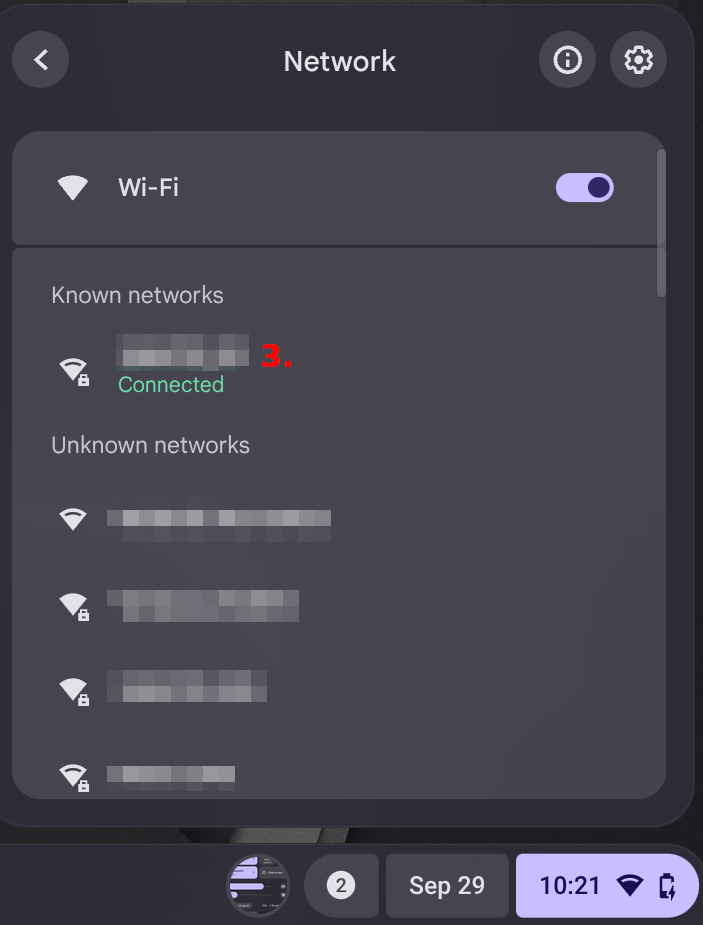Click the Wi-Fi signal icon in the header row
The width and height of the screenshot is (703, 925).
(72, 187)
